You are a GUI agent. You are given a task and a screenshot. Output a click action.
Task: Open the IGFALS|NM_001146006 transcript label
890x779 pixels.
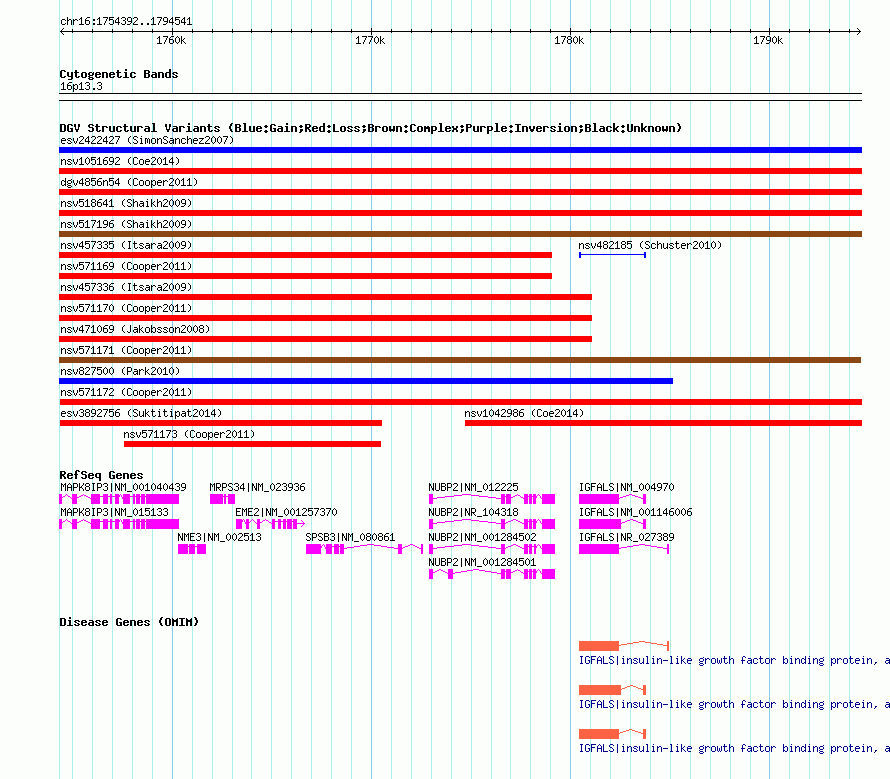635,512
